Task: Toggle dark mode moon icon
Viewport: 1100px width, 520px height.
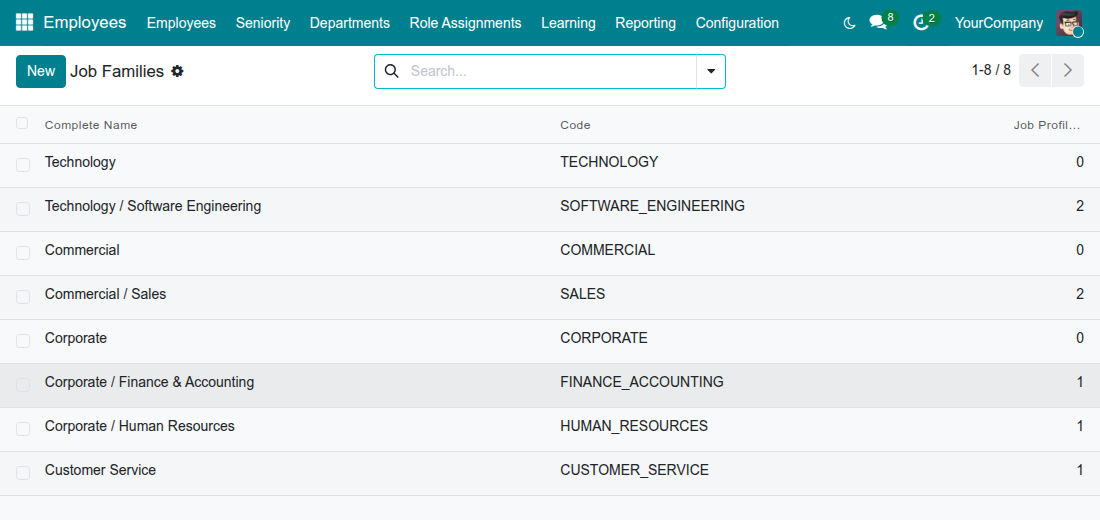Action: [x=849, y=23]
